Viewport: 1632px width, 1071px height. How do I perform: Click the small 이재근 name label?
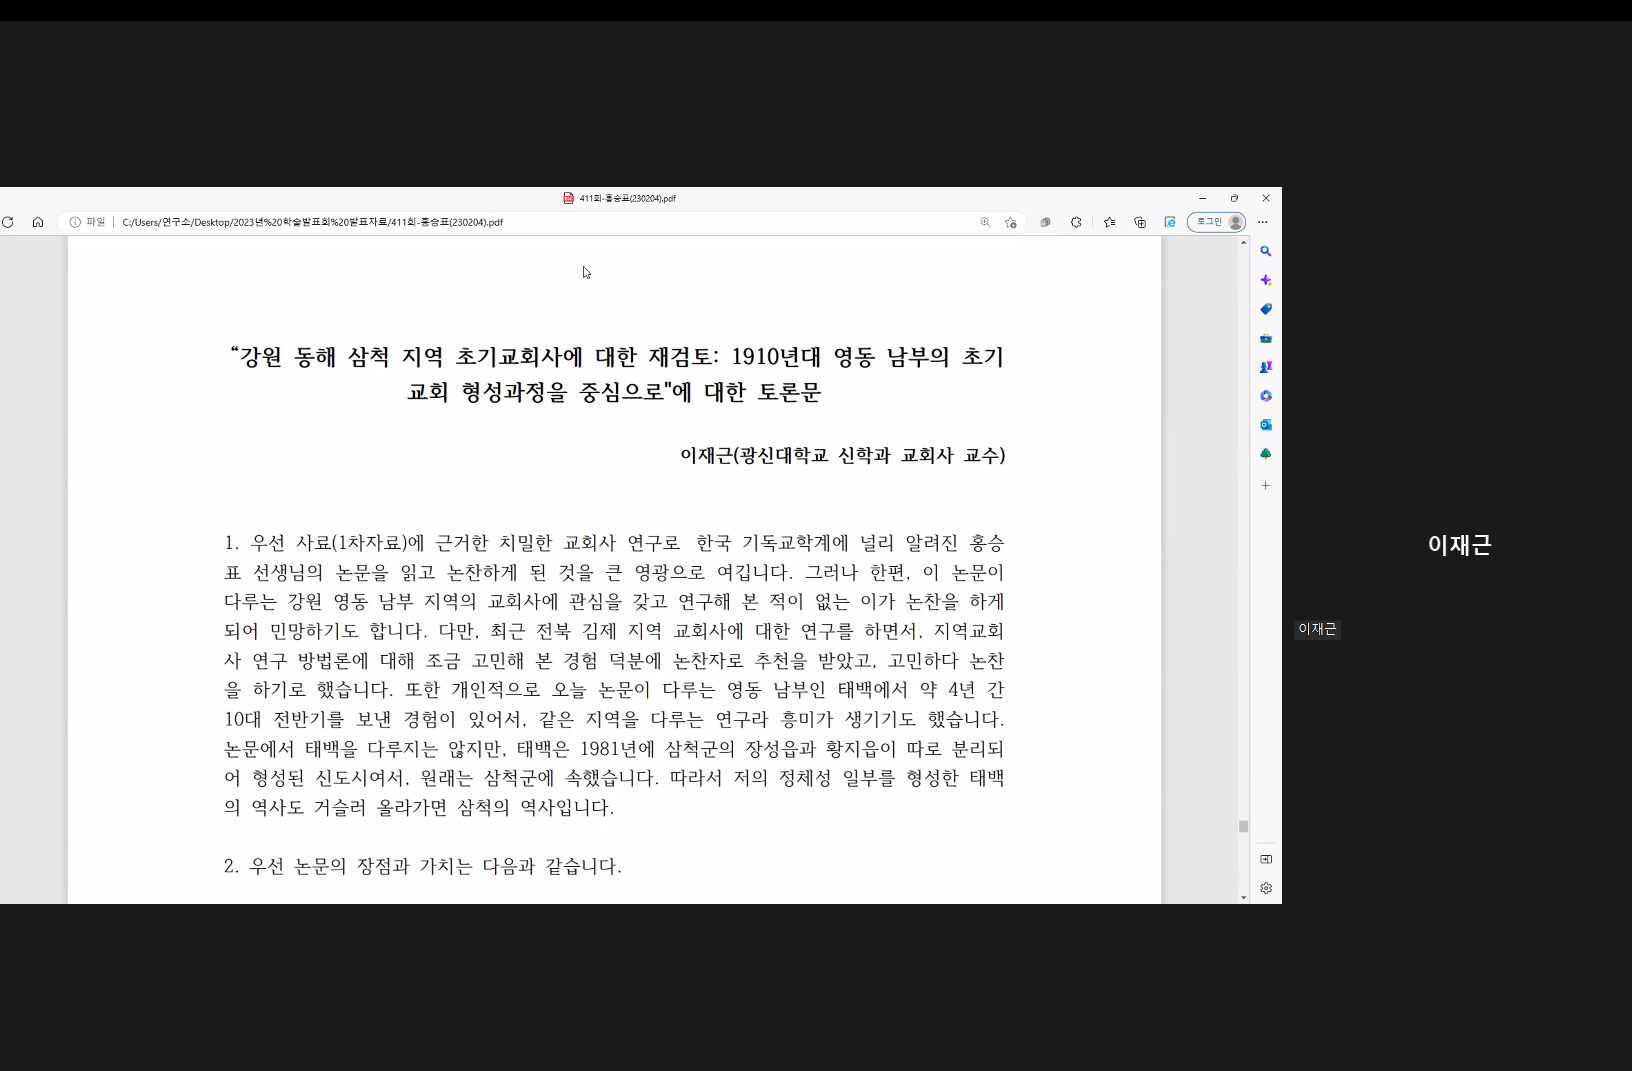pos(1317,629)
